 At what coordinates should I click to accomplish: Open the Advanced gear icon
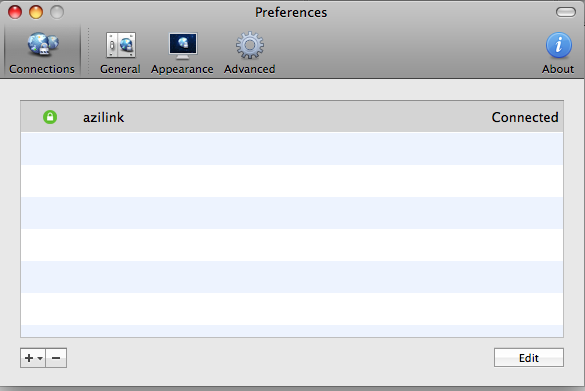(x=250, y=45)
